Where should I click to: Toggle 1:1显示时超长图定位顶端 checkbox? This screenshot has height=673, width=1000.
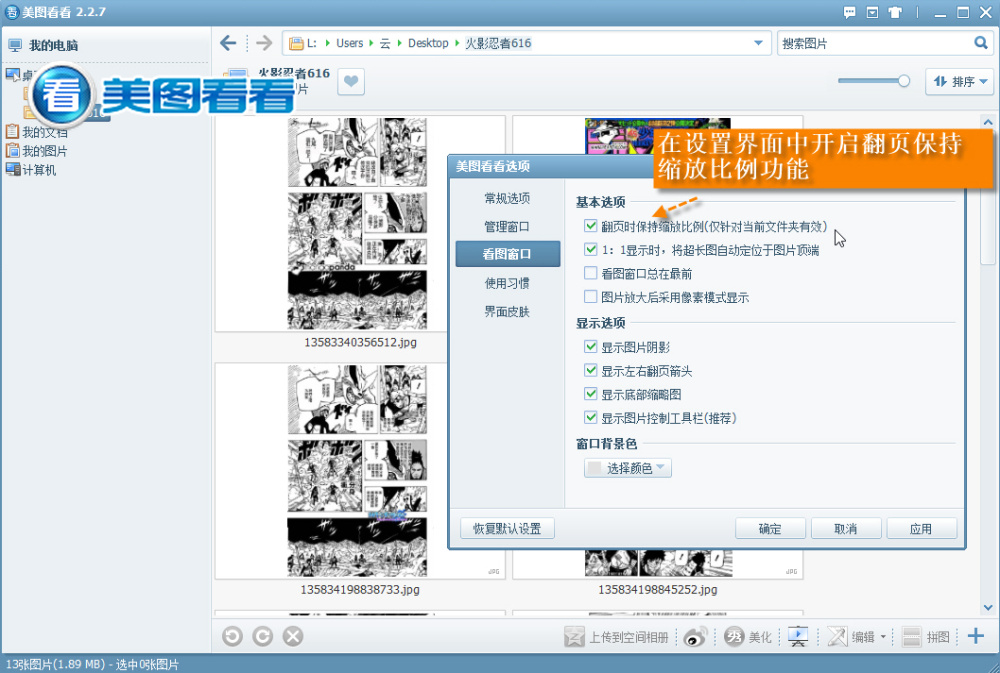pos(591,249)
